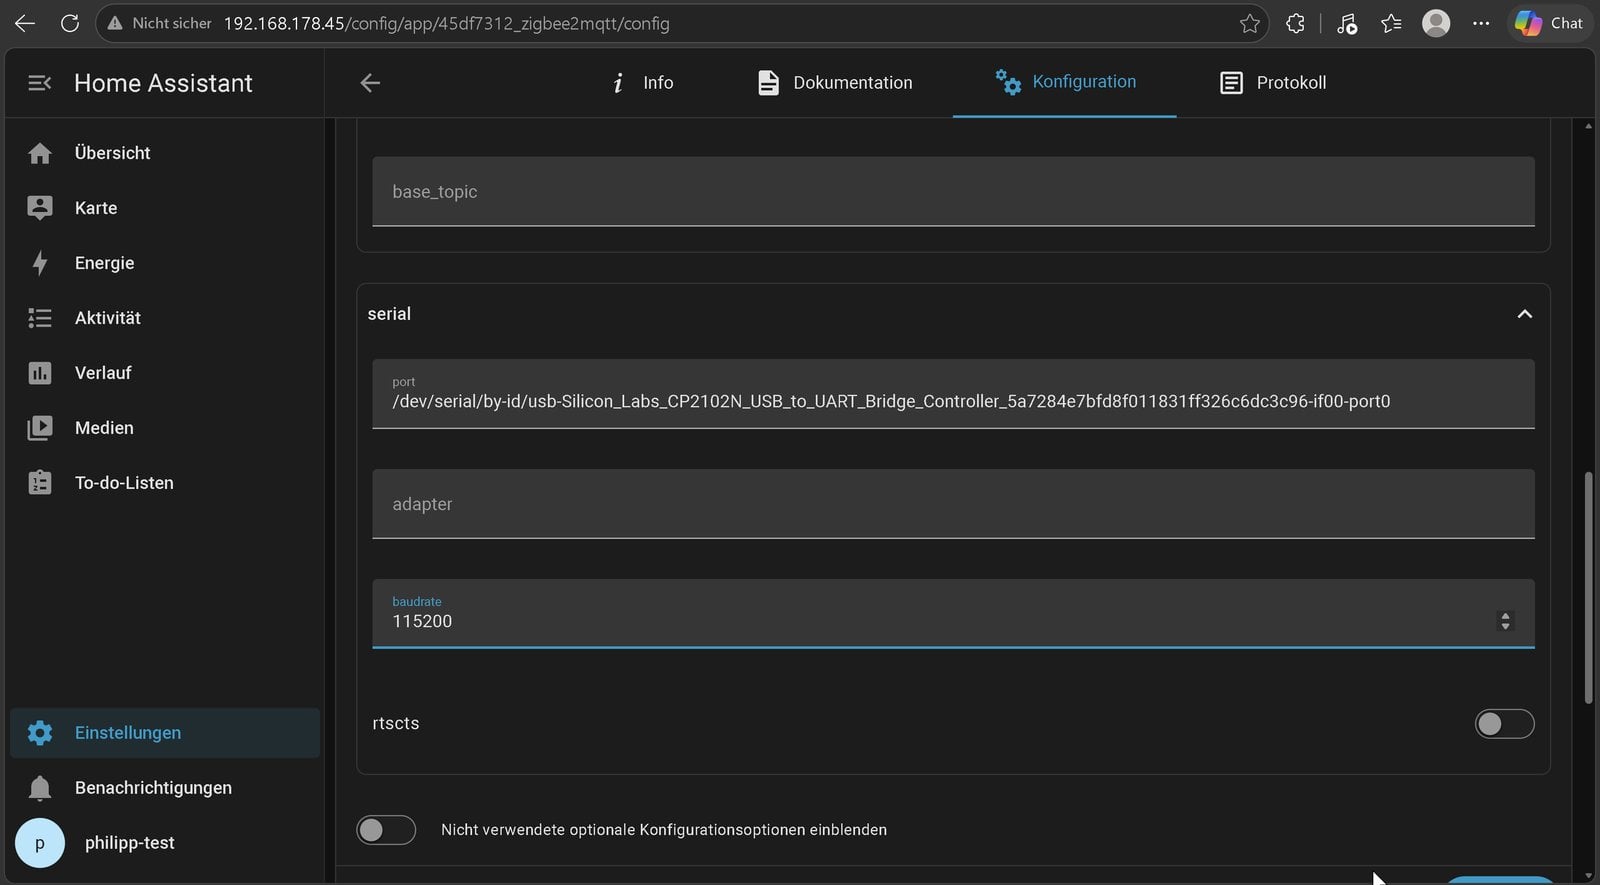The image size is (1600, 885).
Task: Open Benachrichtigungen panel
Action: coord(165,788)
